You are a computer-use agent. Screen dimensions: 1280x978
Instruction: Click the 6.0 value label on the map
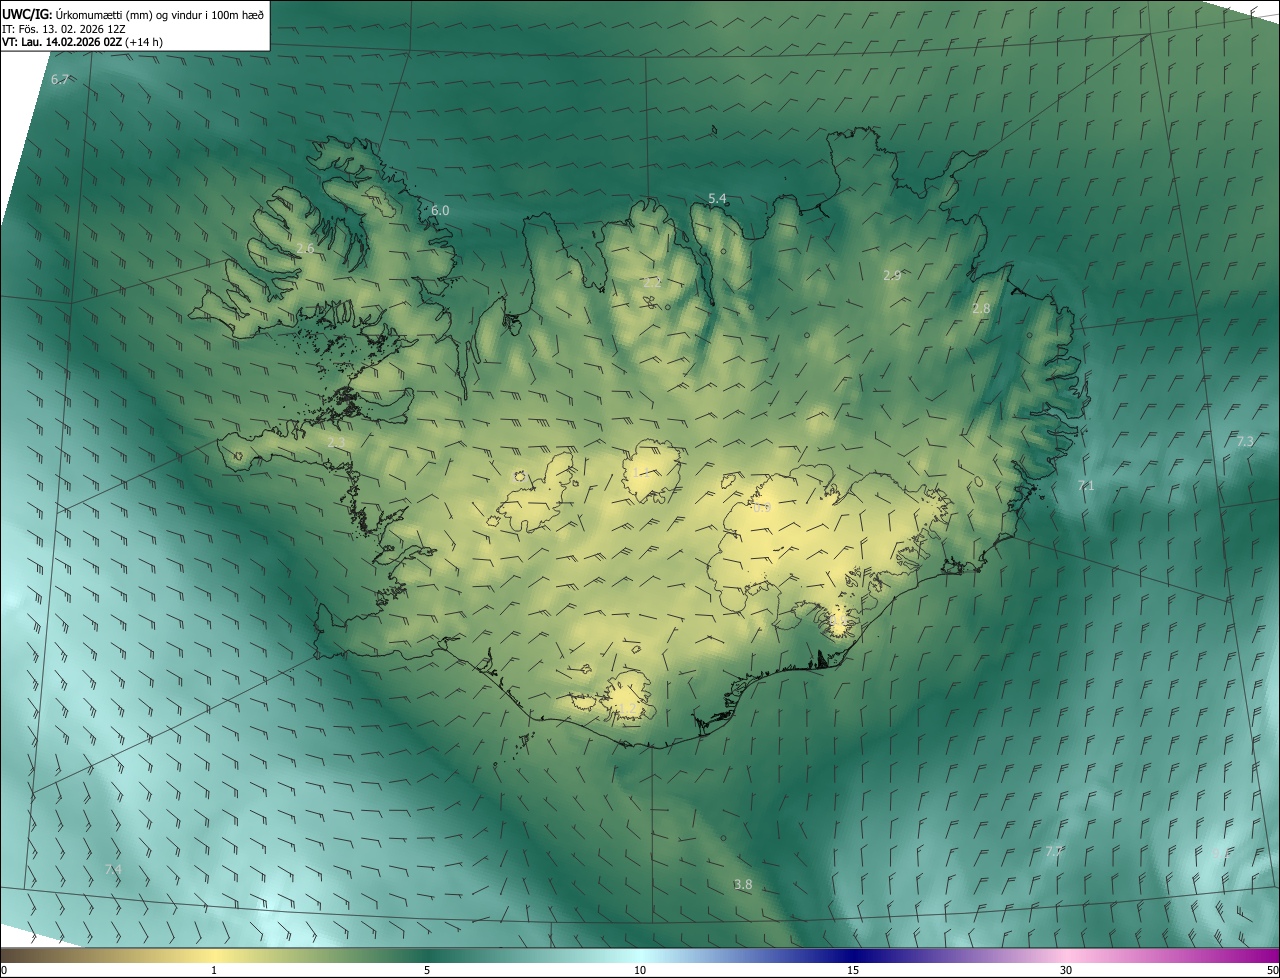(440, 211)
